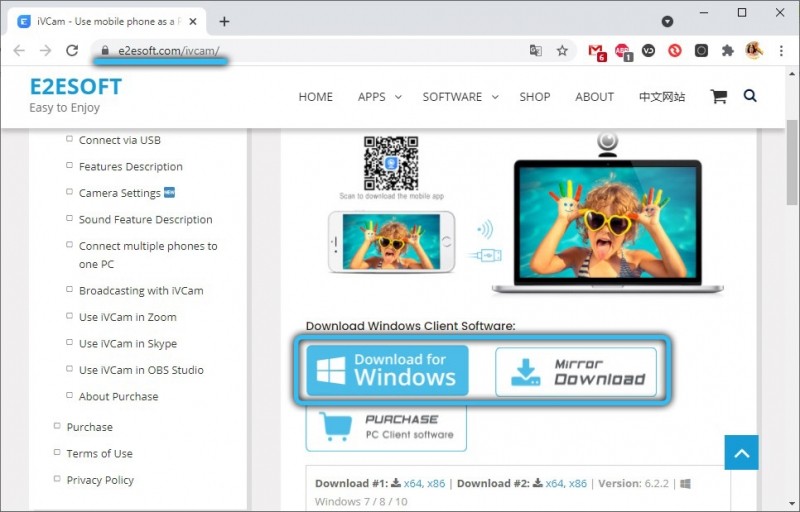Open Connect via USB sidebar link
This screenshot has width=800, height=512.
point(119,140)
